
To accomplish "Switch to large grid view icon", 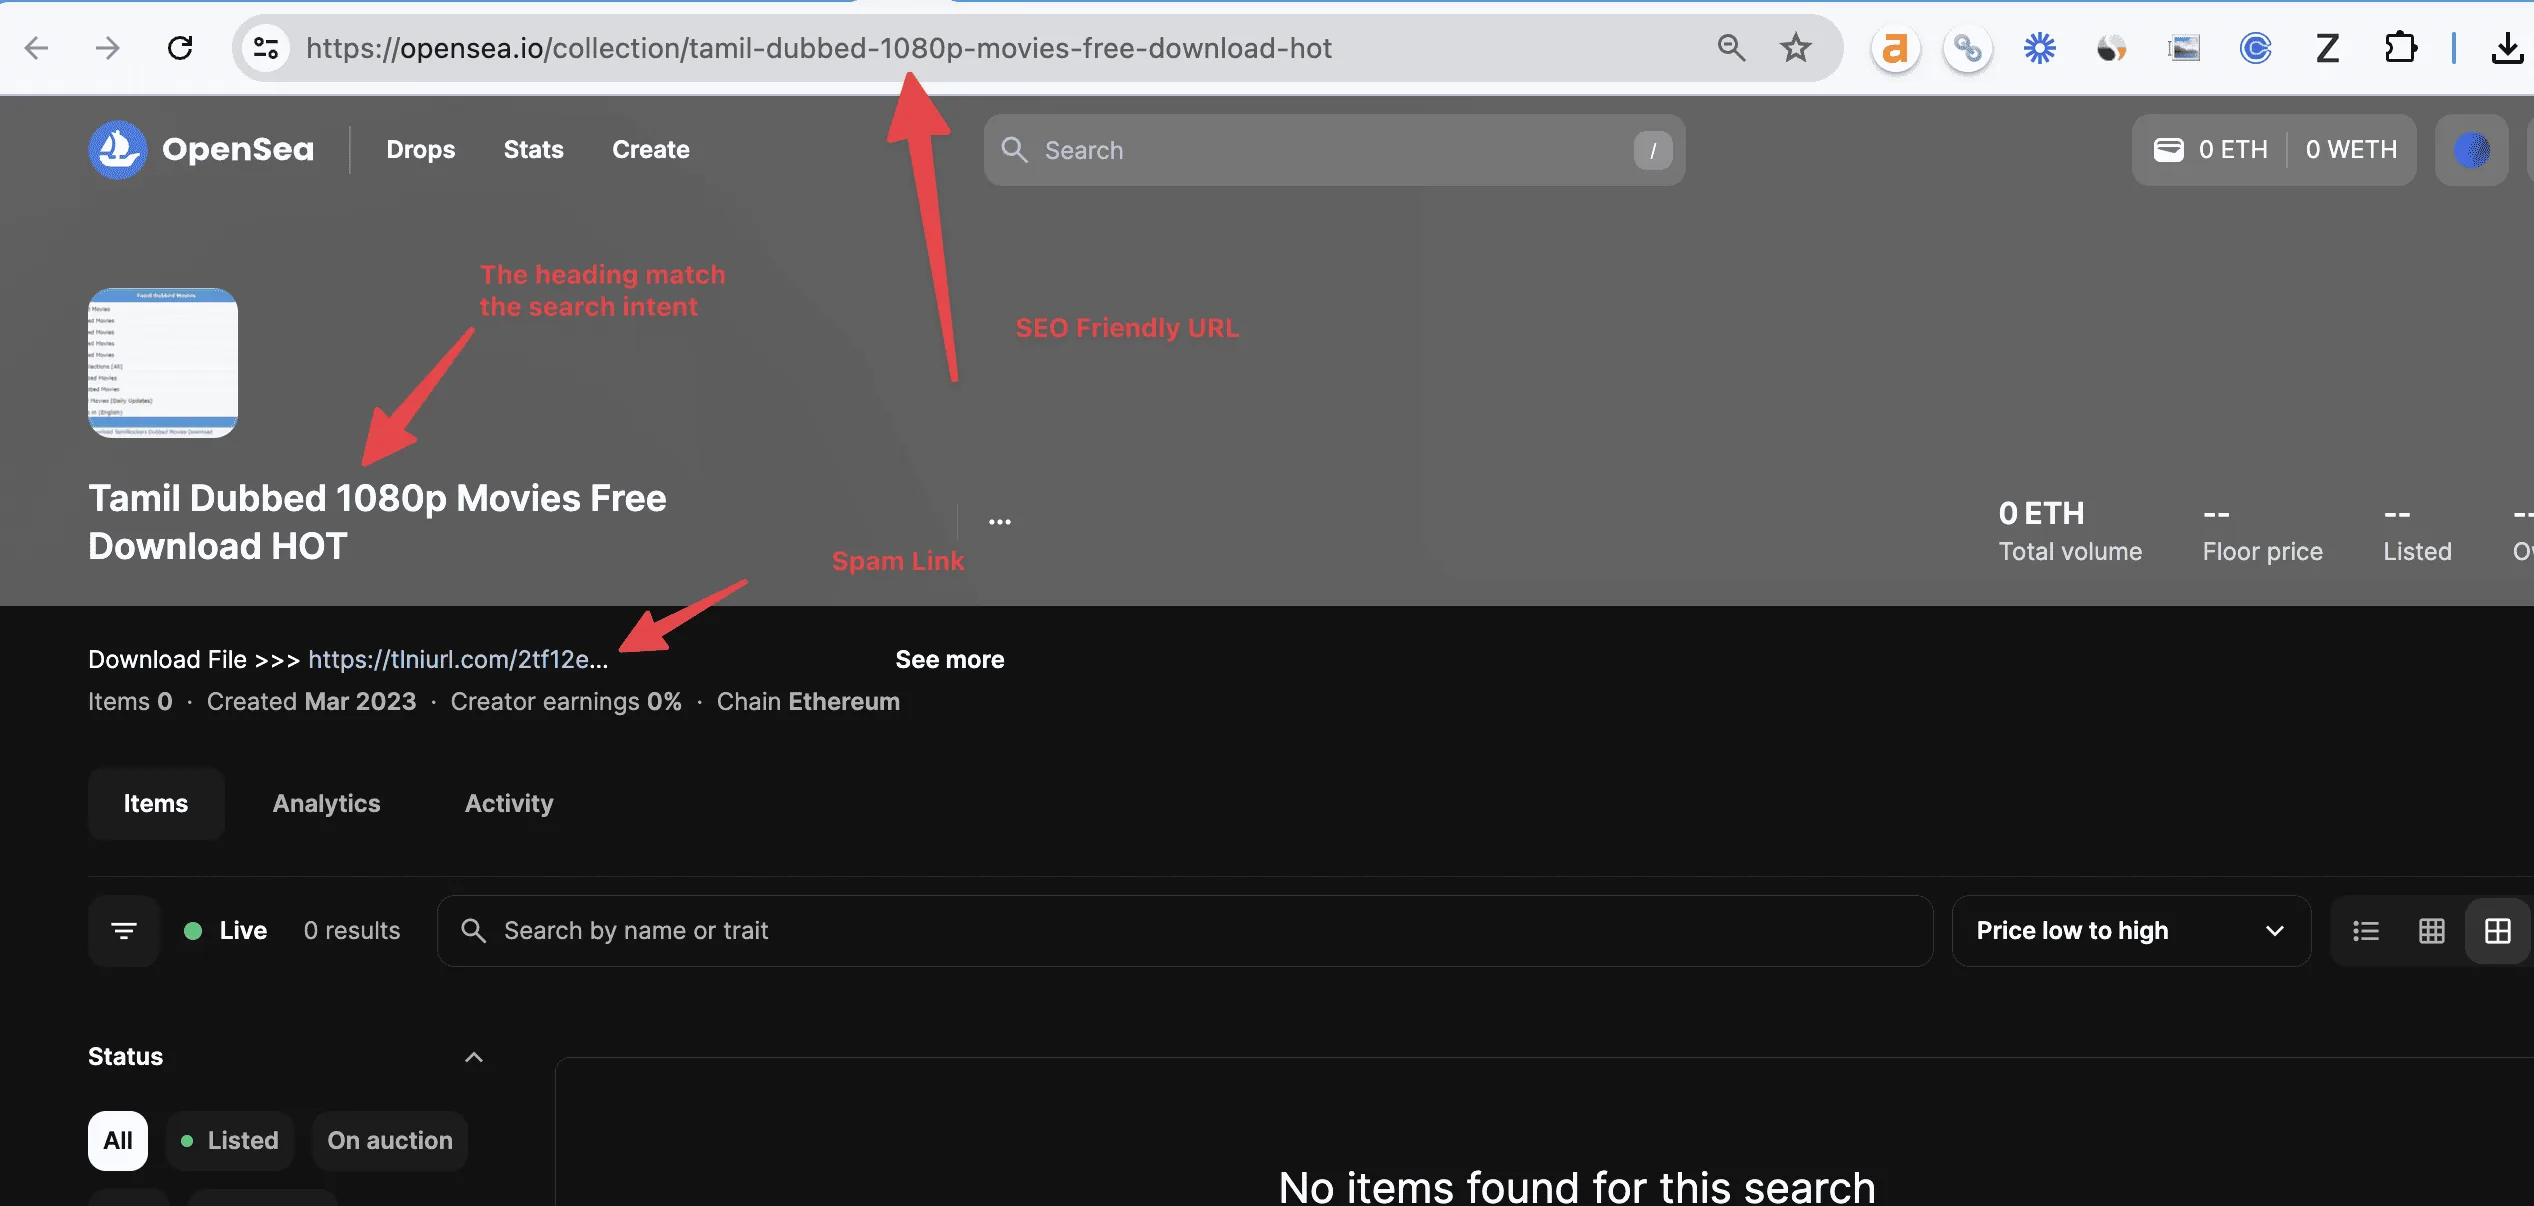I will (2498, 931).
